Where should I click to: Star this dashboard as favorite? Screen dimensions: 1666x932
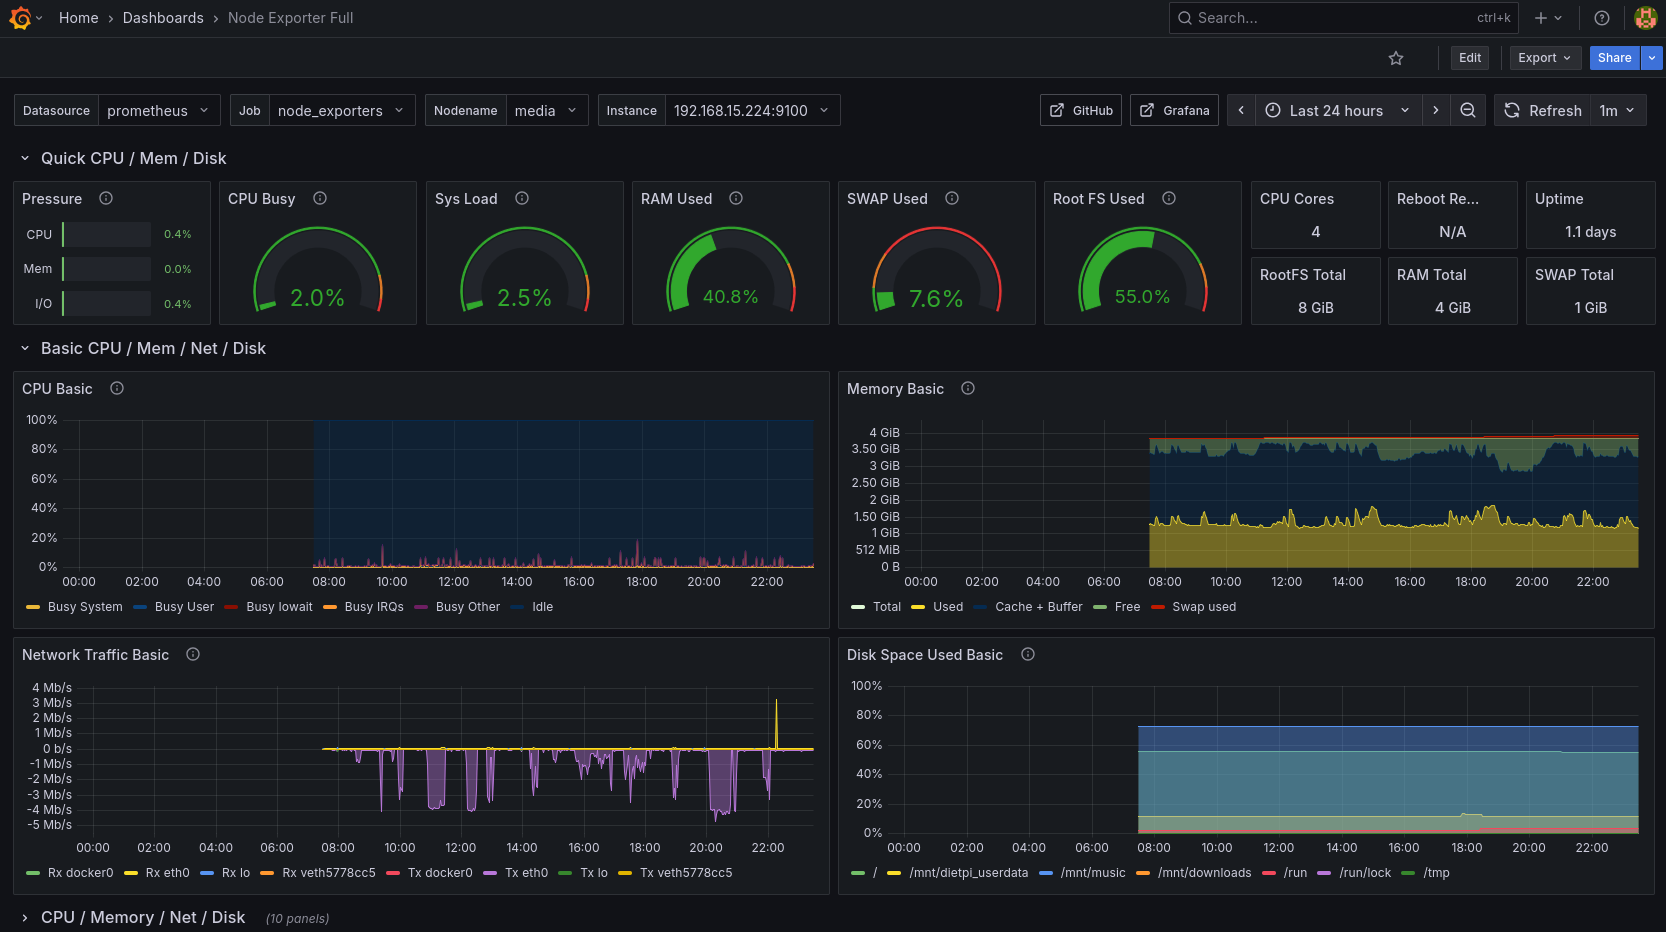pos(1396,58)
